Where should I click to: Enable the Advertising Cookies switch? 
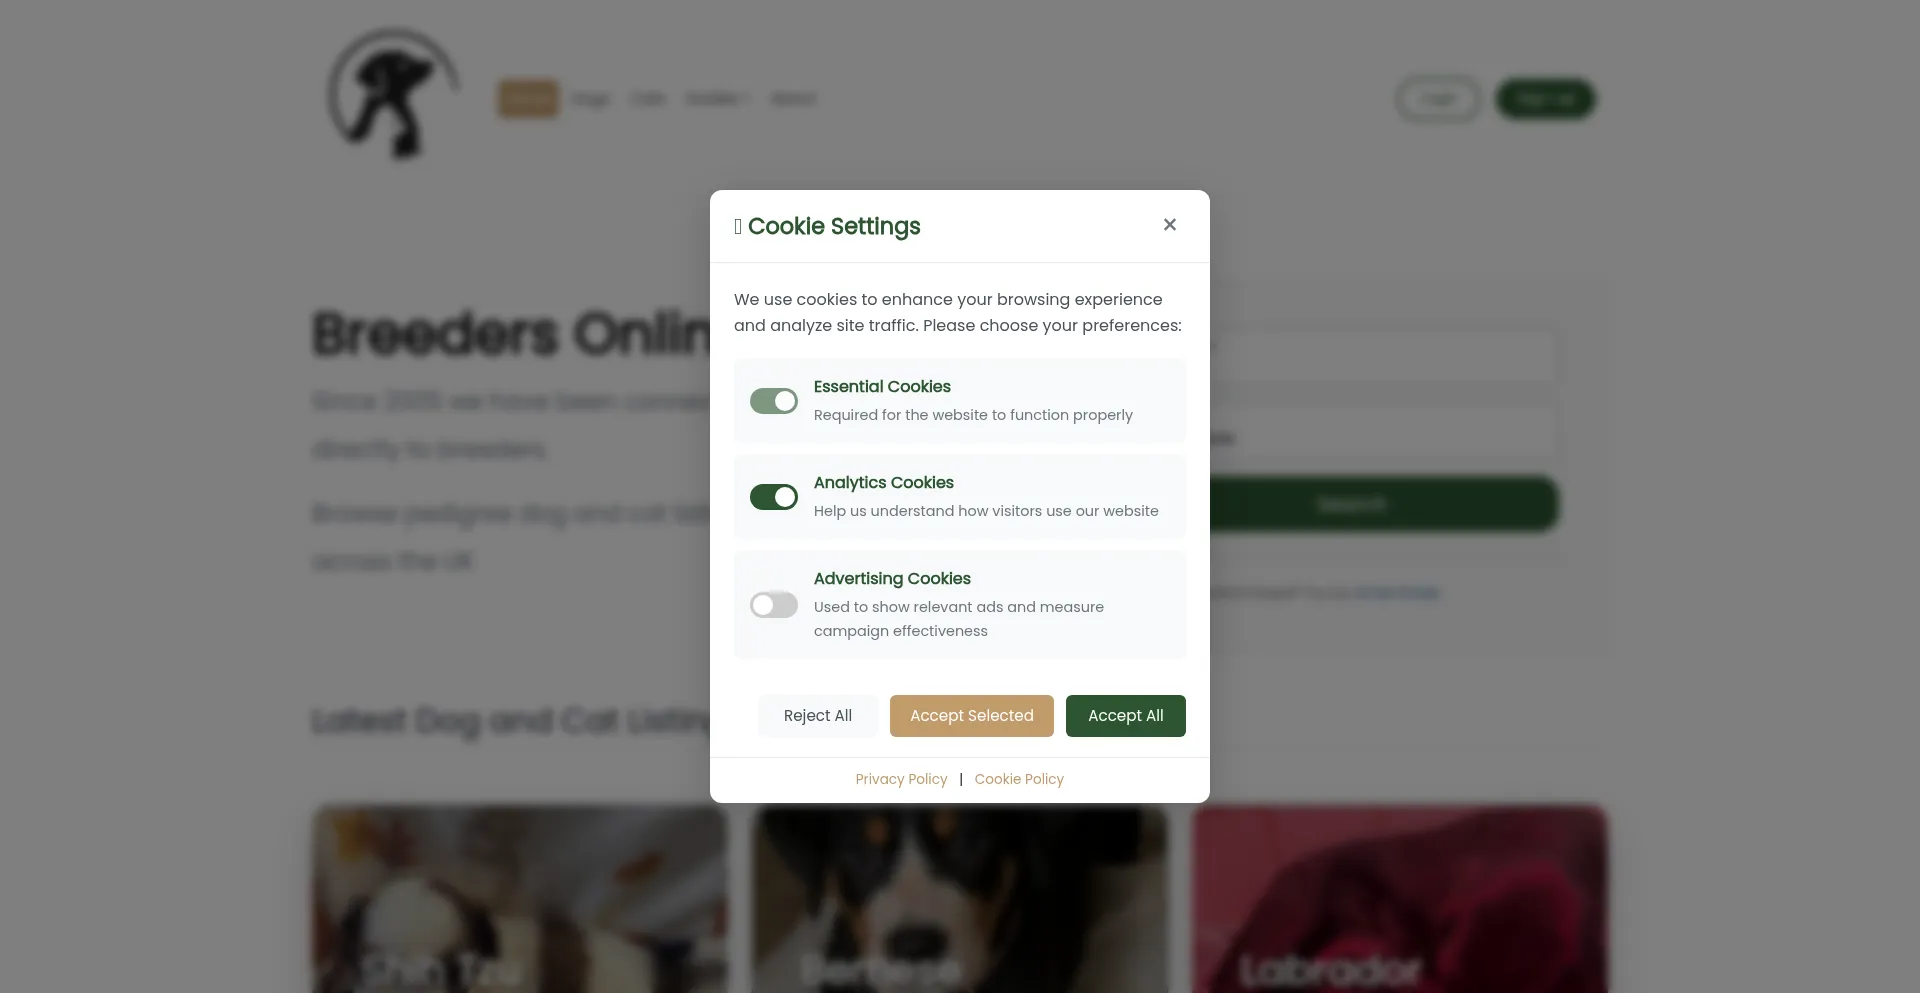coord(774,605)
